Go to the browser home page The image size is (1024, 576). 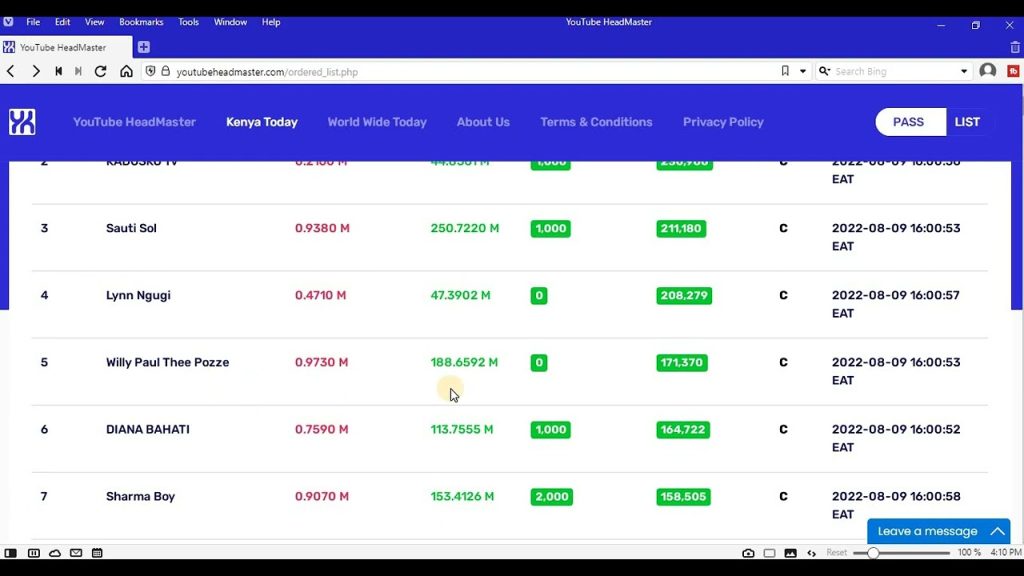[126, 71]
